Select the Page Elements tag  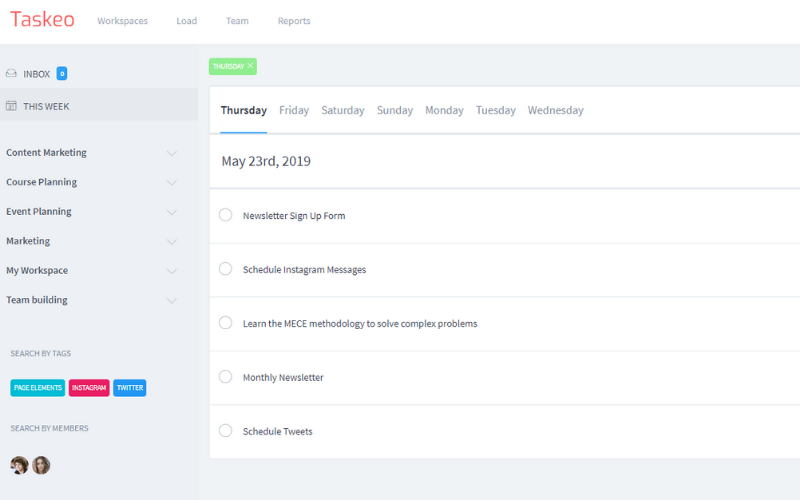[38, 388]
